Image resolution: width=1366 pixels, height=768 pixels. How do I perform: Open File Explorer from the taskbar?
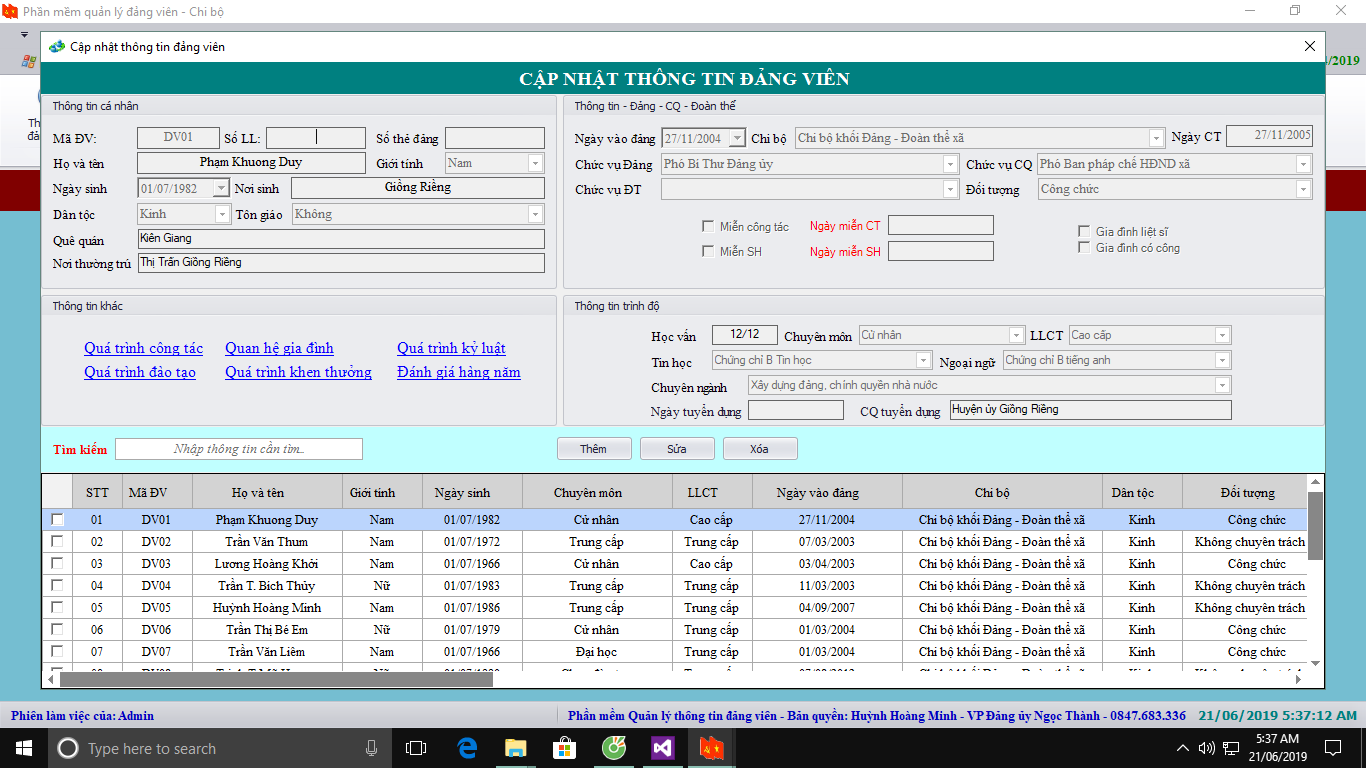(x=515, y=748)
